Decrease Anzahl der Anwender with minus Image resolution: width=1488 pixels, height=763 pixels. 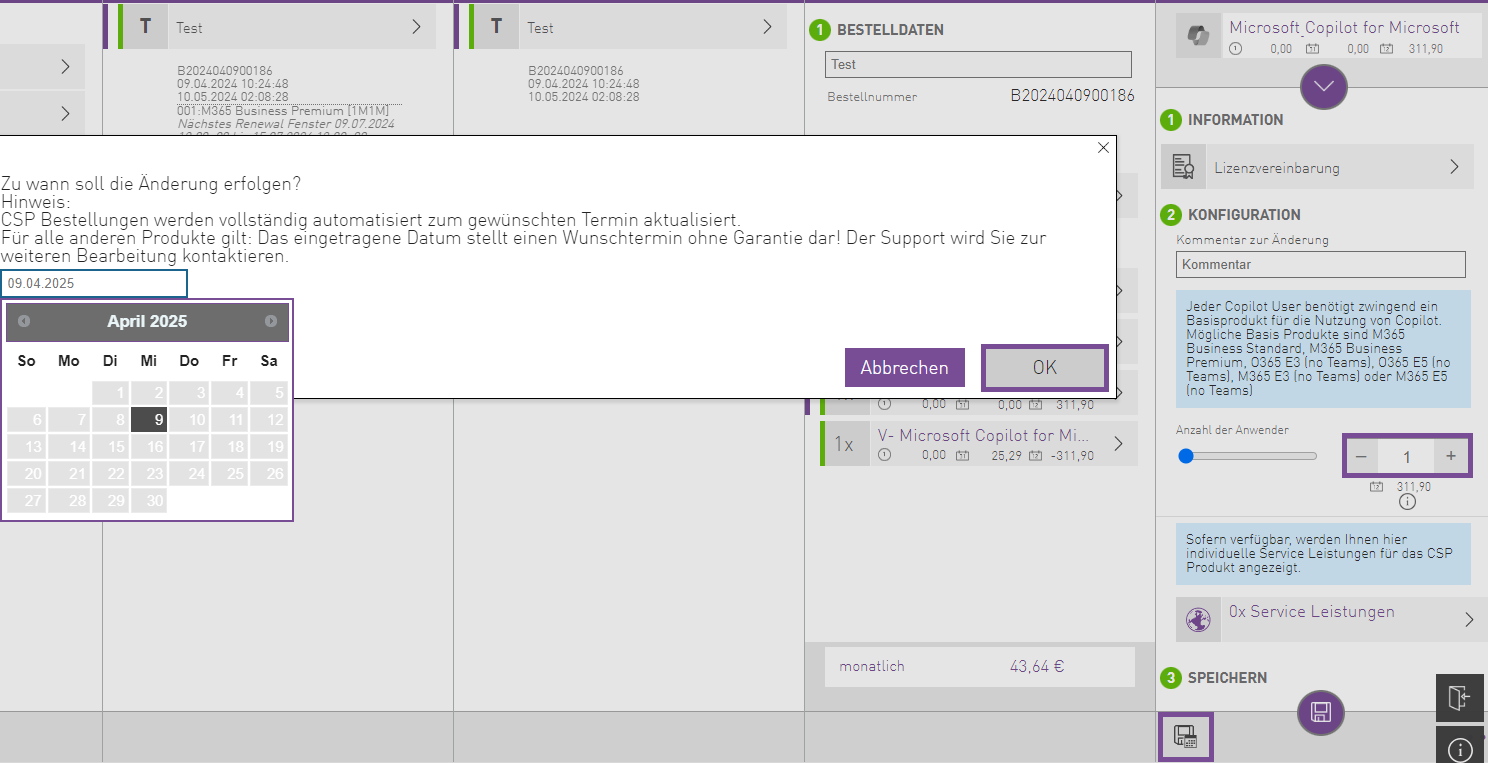[1360, 456]
